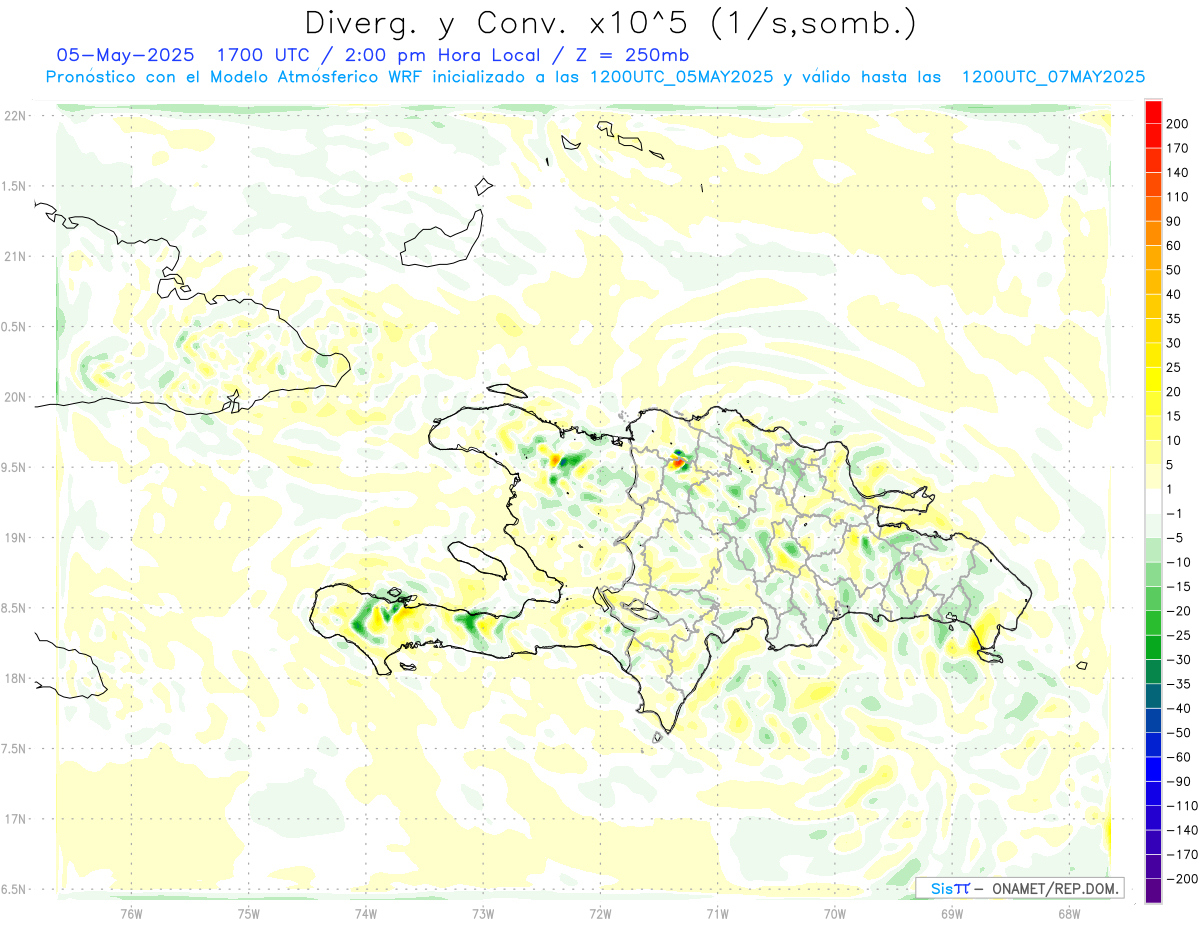Click the "-60" legend value
The image size is (1200, 927).
tap(1179, 757)
